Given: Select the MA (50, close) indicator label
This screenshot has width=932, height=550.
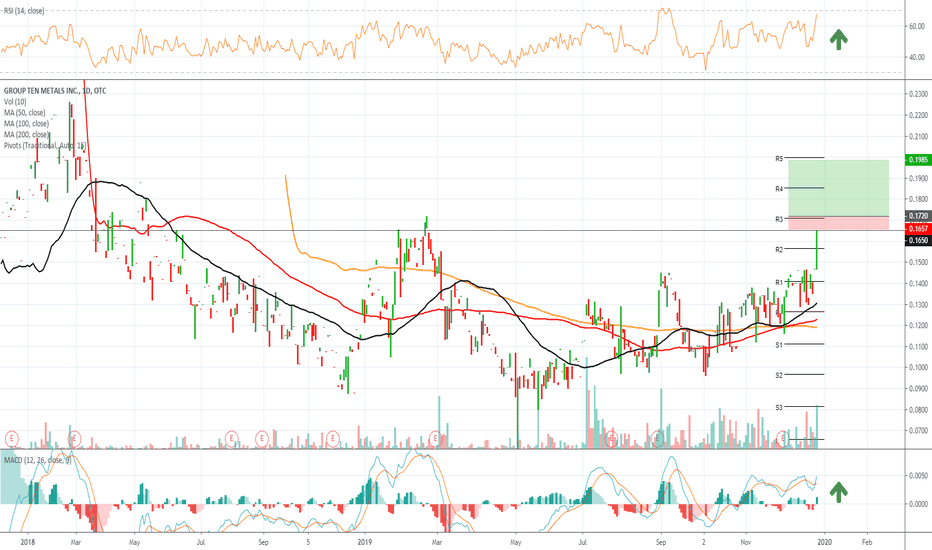Looking at the screenshot, I should point(24,112).
